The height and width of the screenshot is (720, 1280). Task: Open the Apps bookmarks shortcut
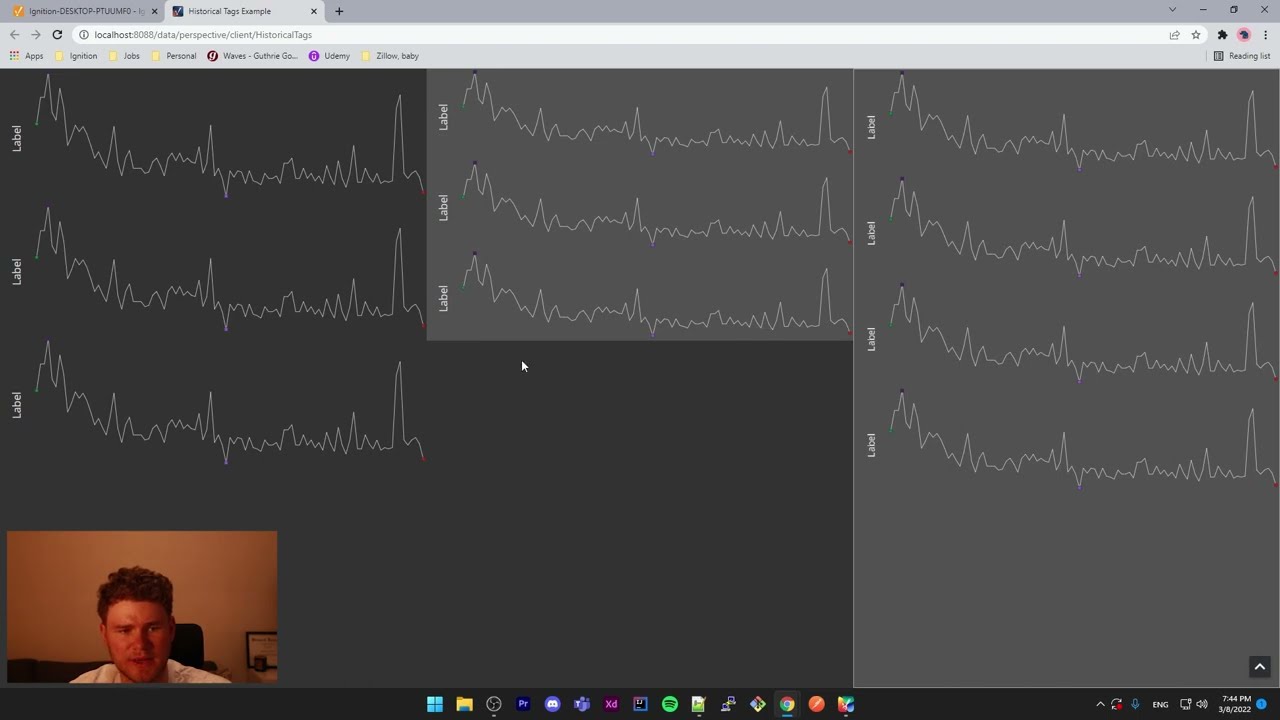(x=27, y=56)
